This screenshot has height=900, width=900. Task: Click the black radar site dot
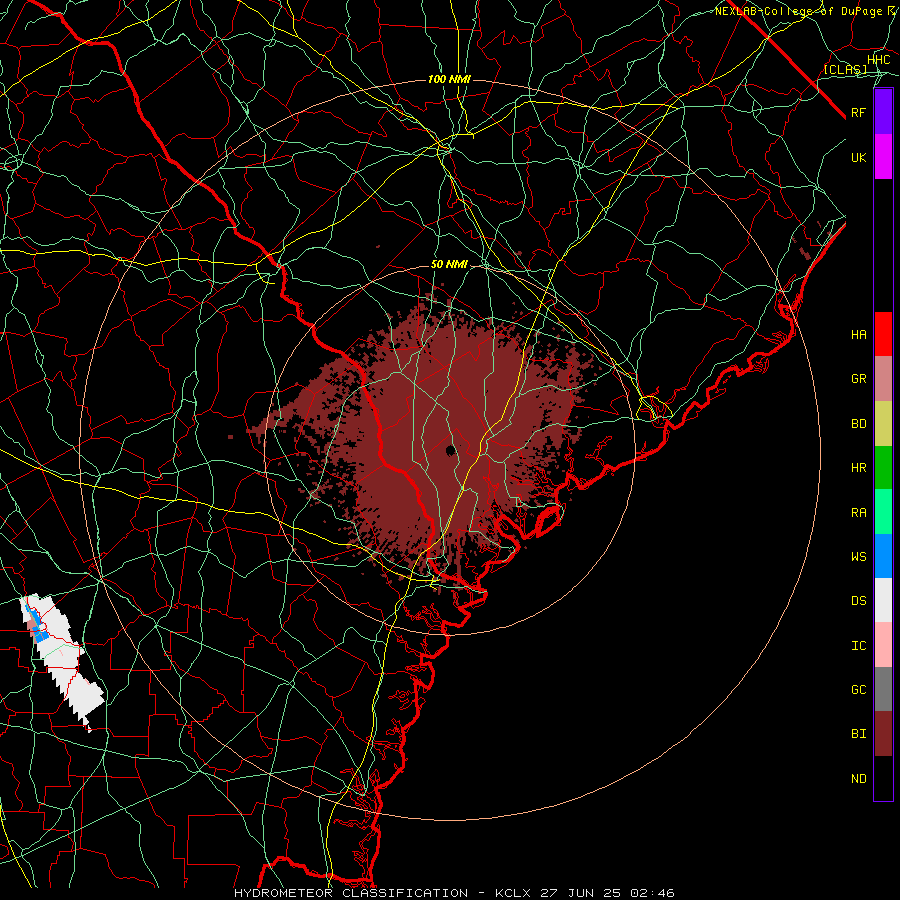[x=451, y=451]
